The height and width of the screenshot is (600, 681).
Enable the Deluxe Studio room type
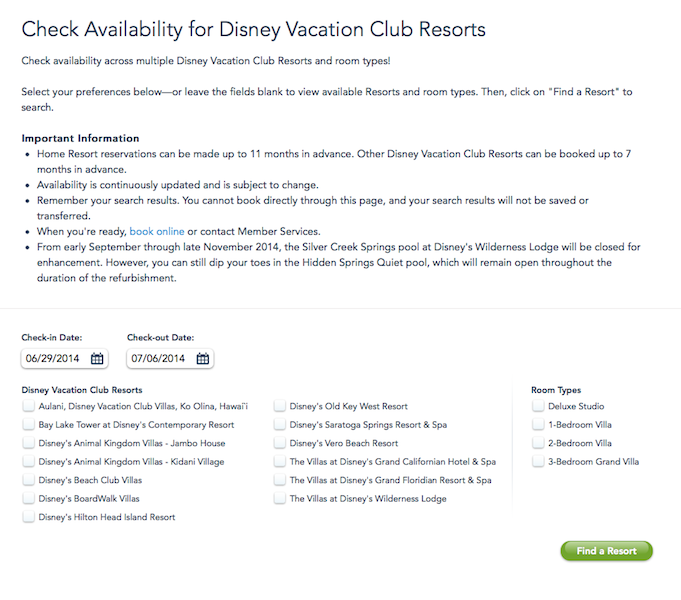pos(538,406)
